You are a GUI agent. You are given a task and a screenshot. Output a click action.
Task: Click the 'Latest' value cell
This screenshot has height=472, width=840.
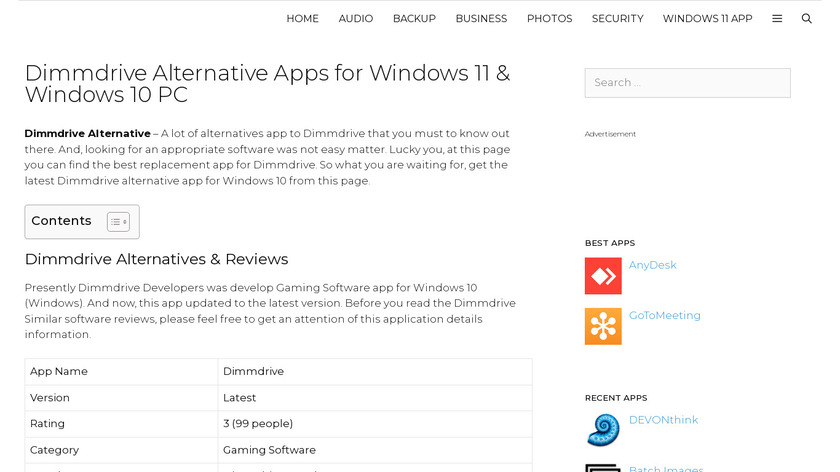click(x=375, y=398)
